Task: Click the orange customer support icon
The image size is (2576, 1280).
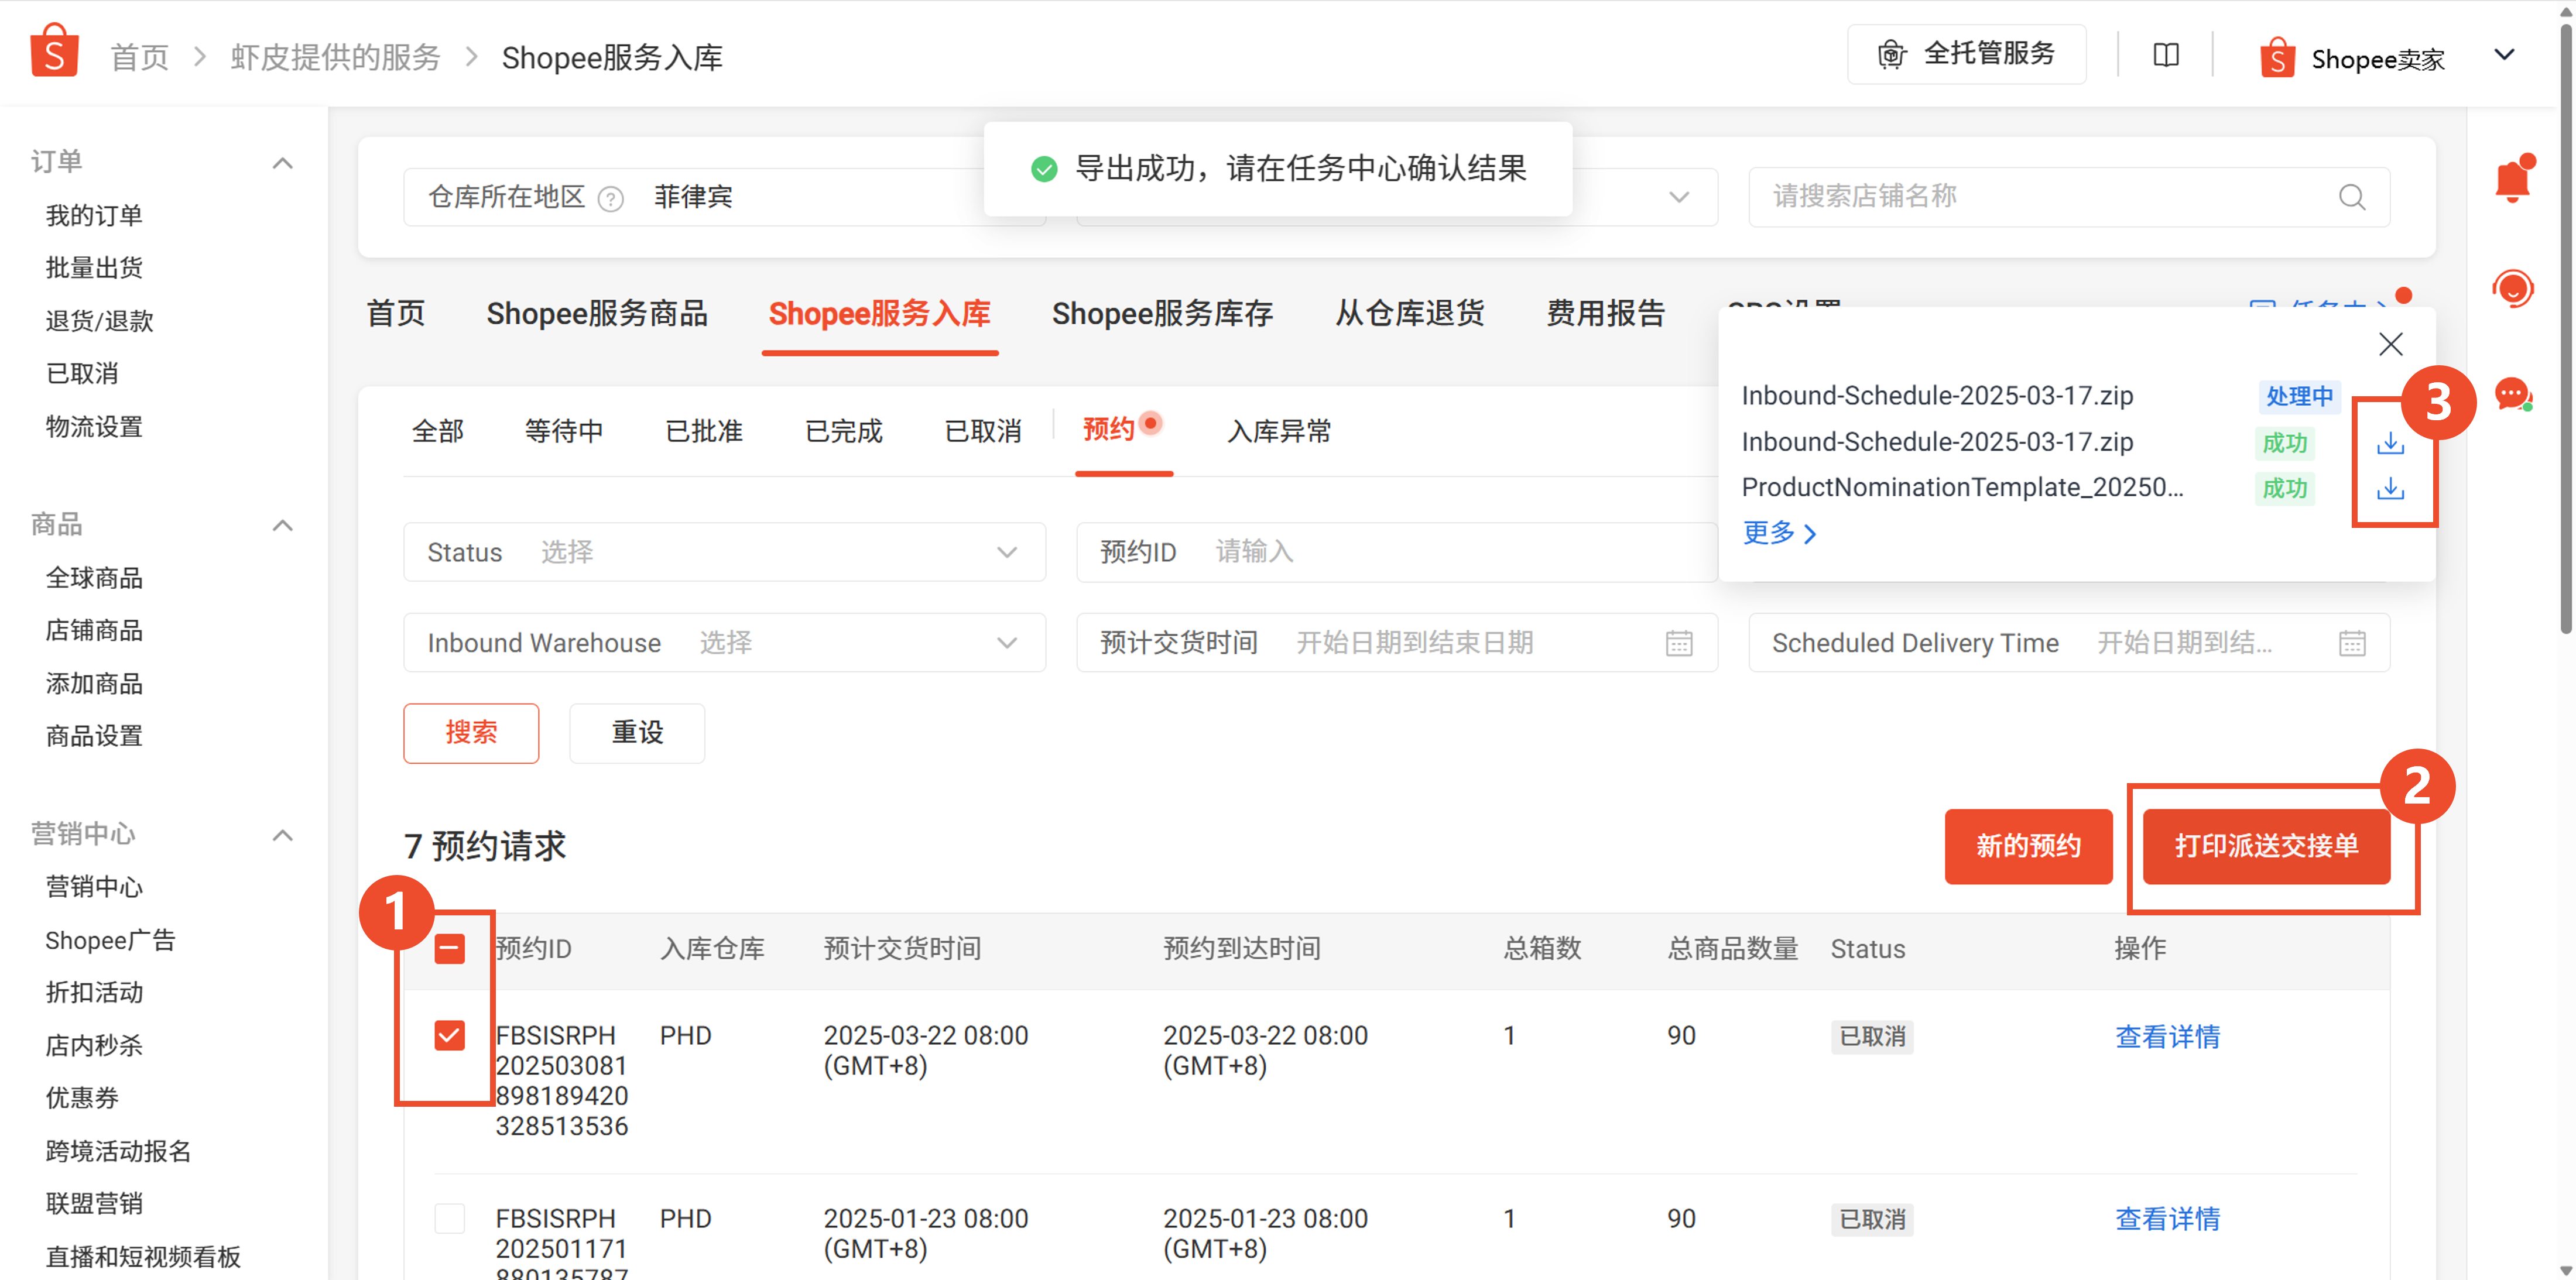Action: tap(2512, 289)
